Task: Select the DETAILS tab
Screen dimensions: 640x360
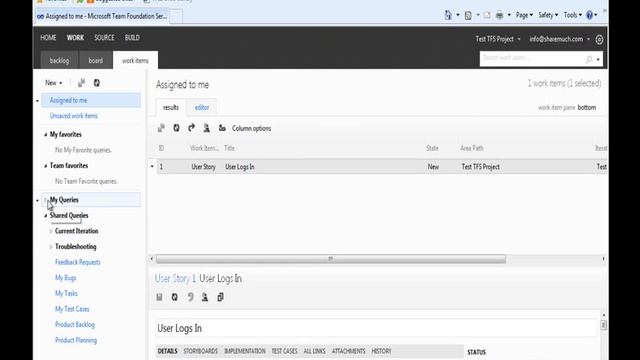Action: coord(167,351)
